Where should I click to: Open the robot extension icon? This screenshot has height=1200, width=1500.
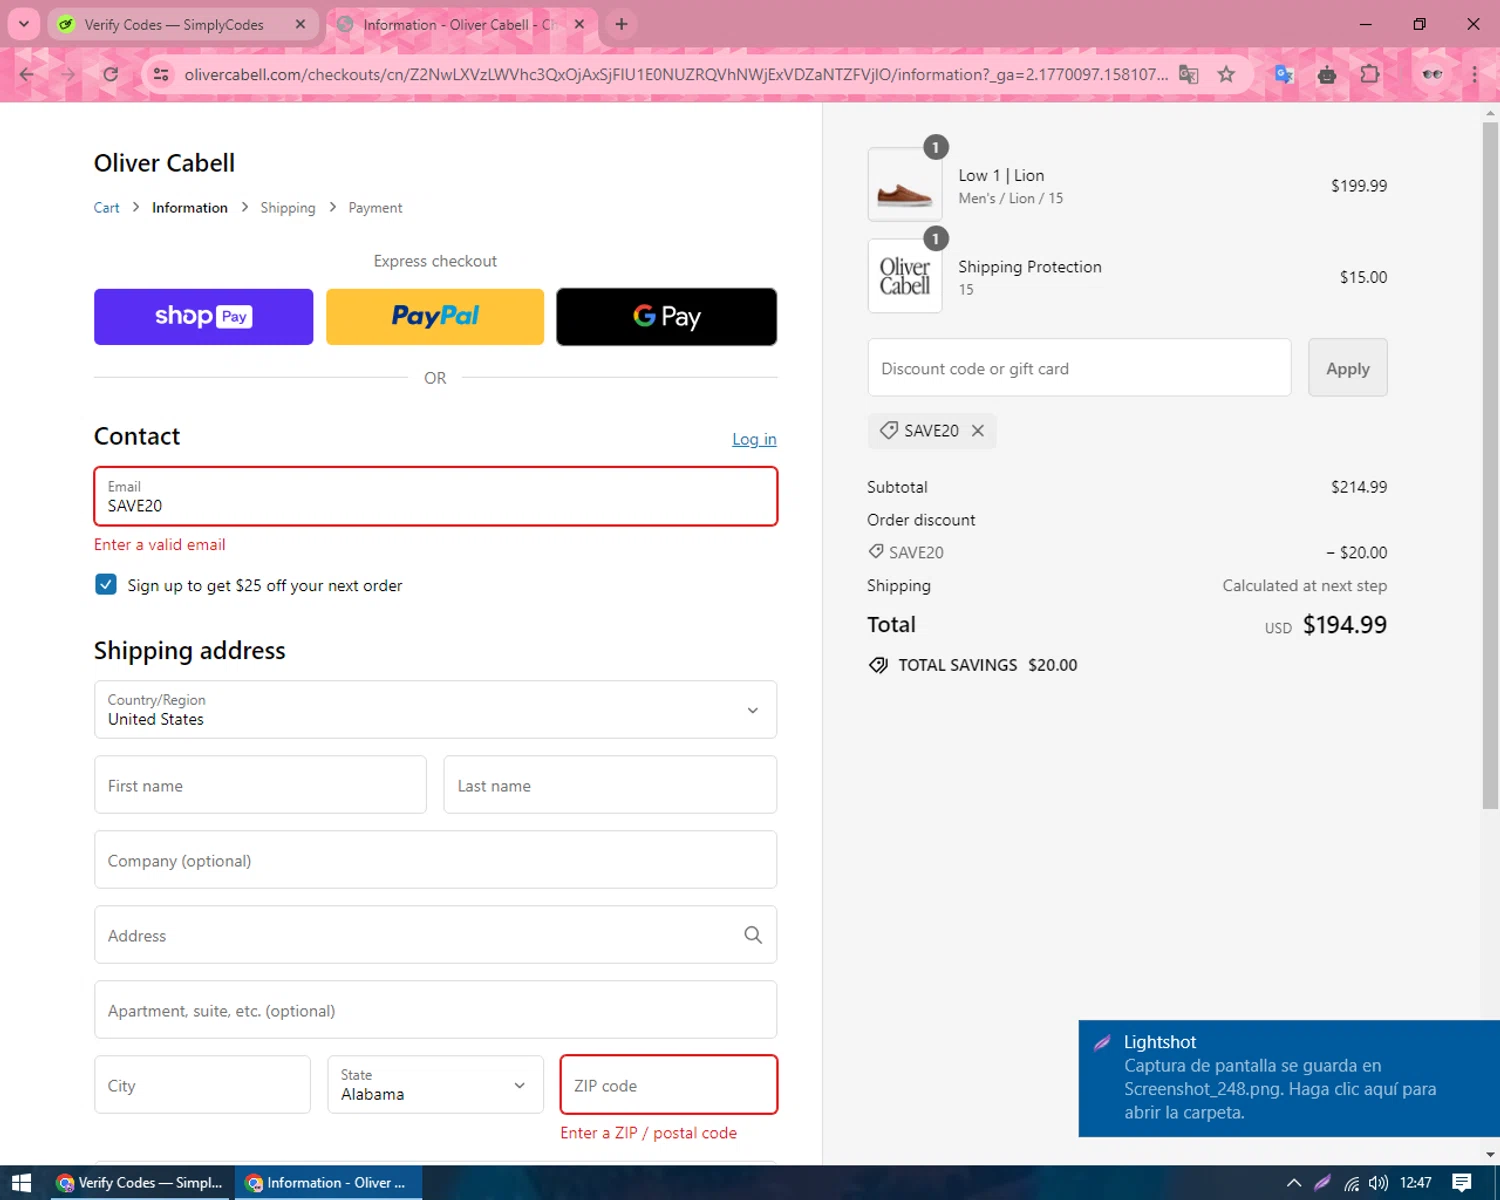[x=1327, y=74]
